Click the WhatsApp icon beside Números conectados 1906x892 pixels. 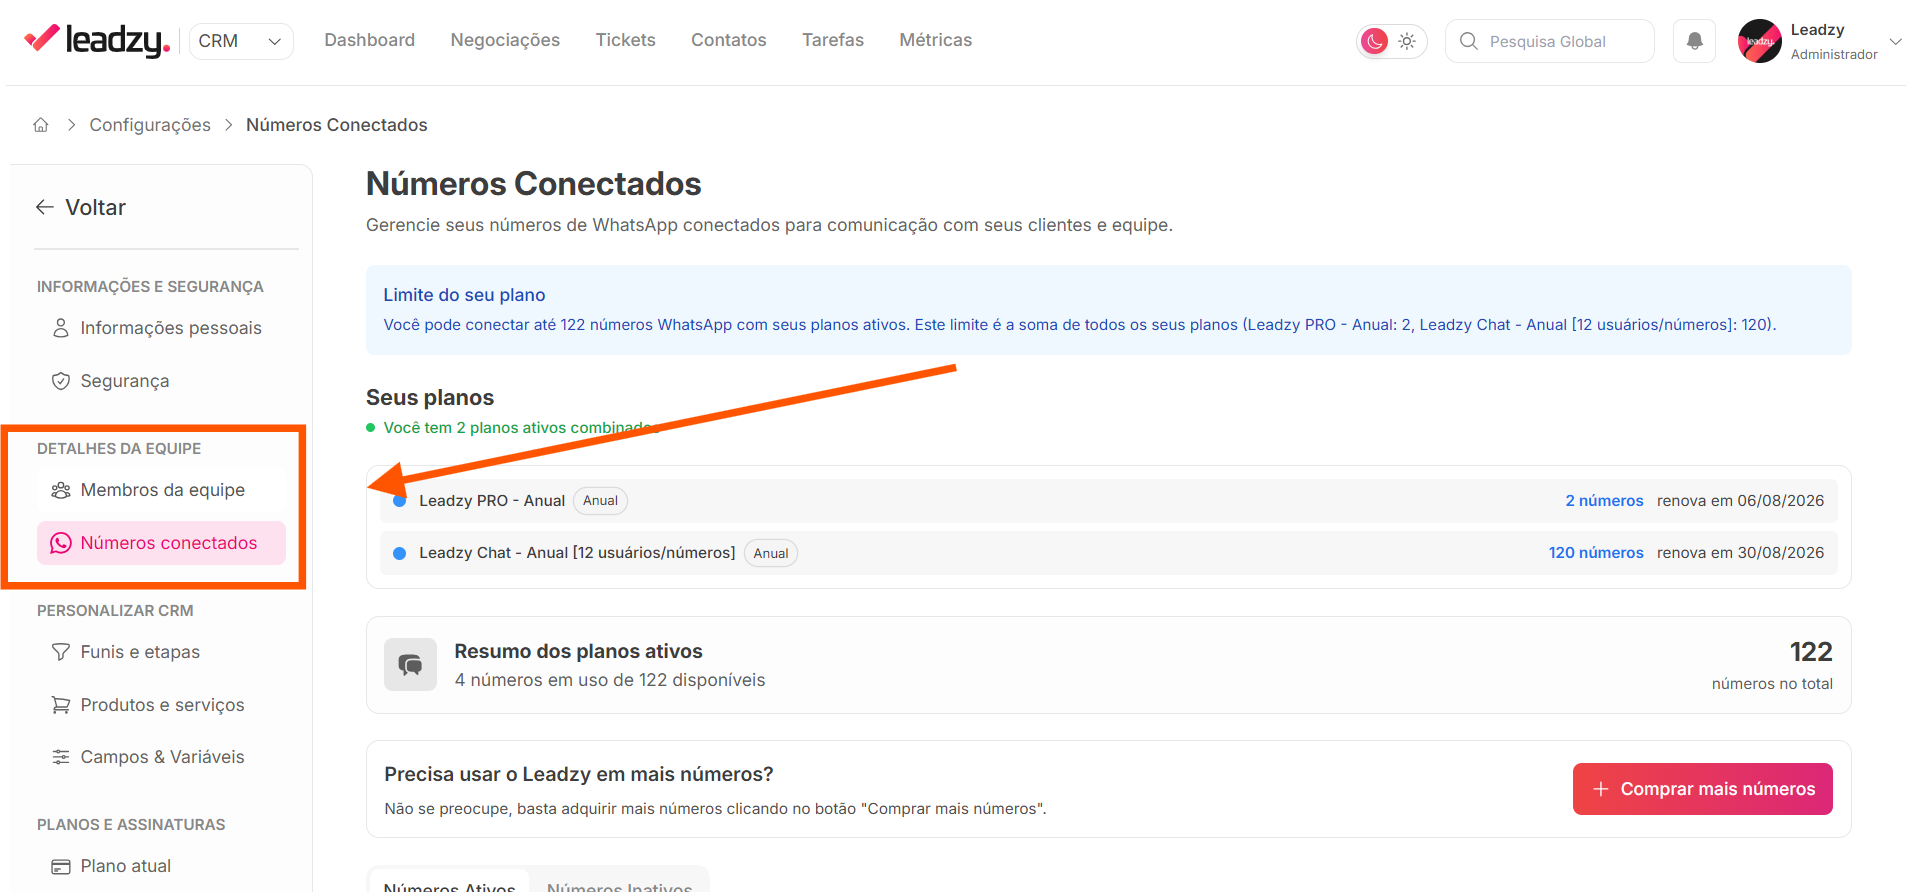click(61, 543)
